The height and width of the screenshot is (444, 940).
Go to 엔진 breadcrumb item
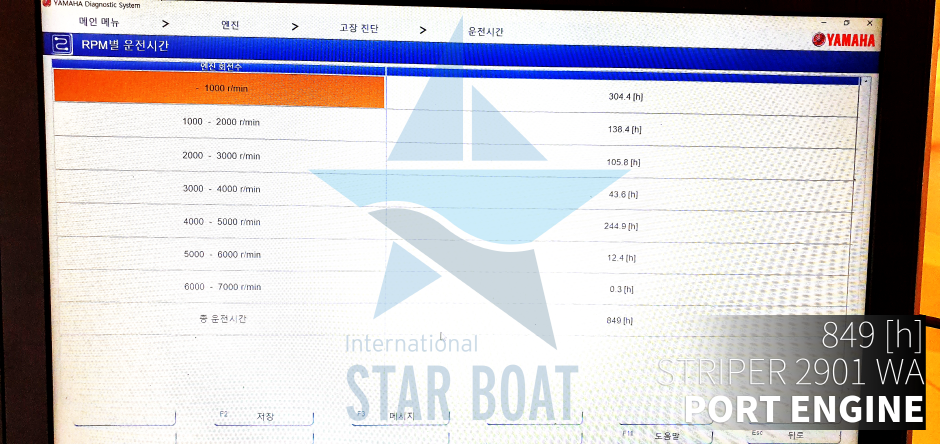231,25
